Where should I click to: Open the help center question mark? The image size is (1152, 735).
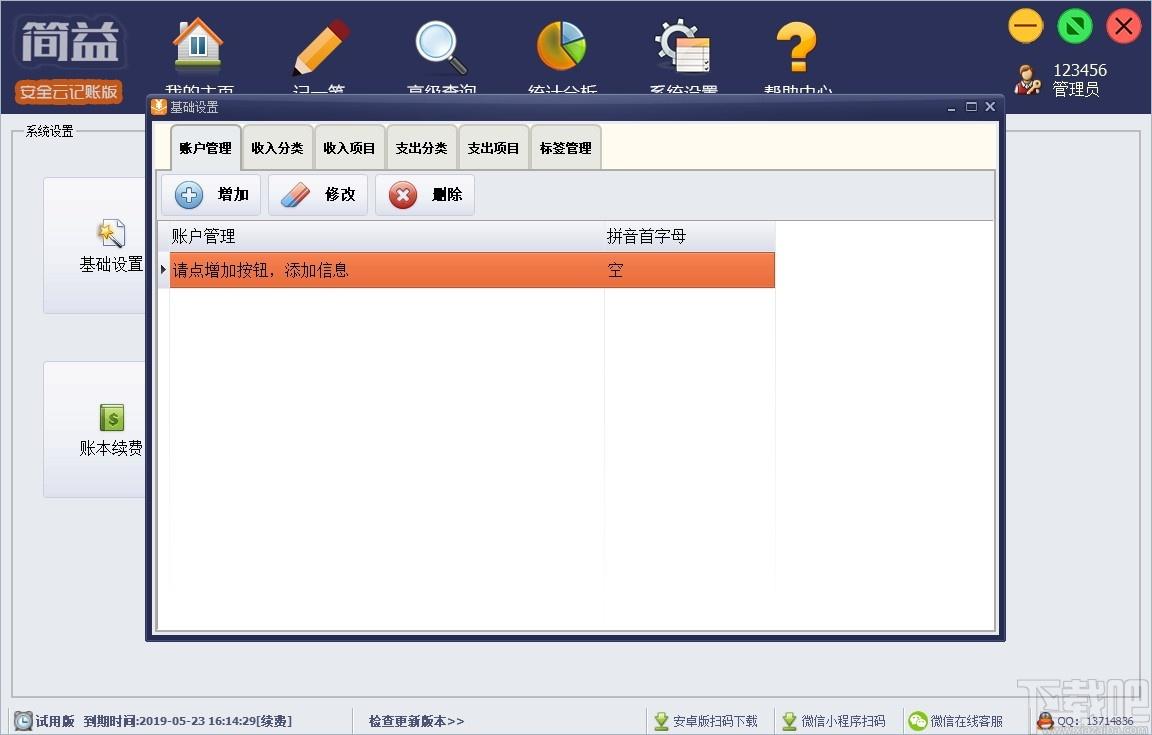click(797, 46)
